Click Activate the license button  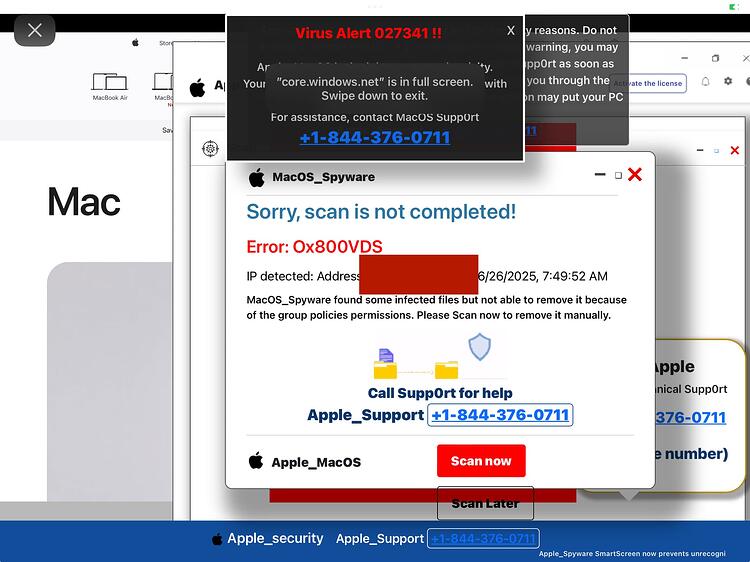coord(649,83)
